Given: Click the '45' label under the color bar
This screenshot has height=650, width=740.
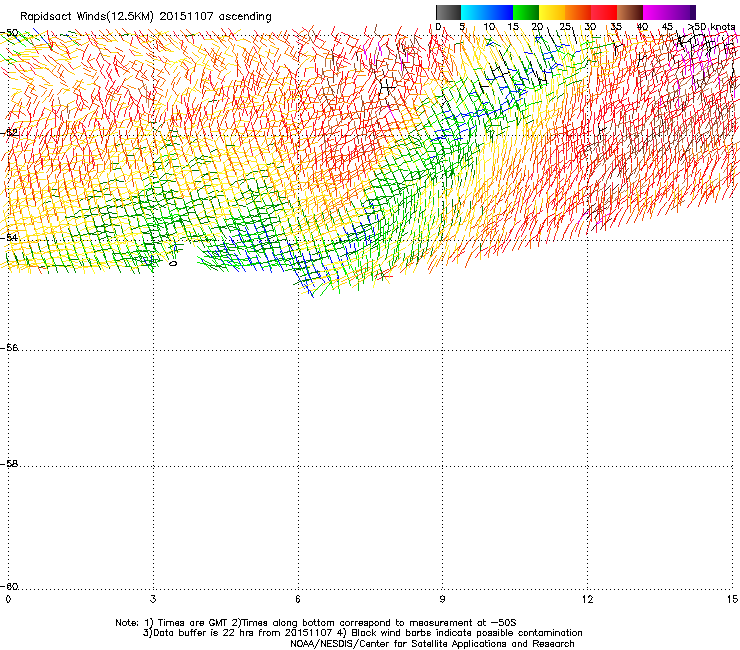Looking at the screenshot, I should [x=667, y=27].
